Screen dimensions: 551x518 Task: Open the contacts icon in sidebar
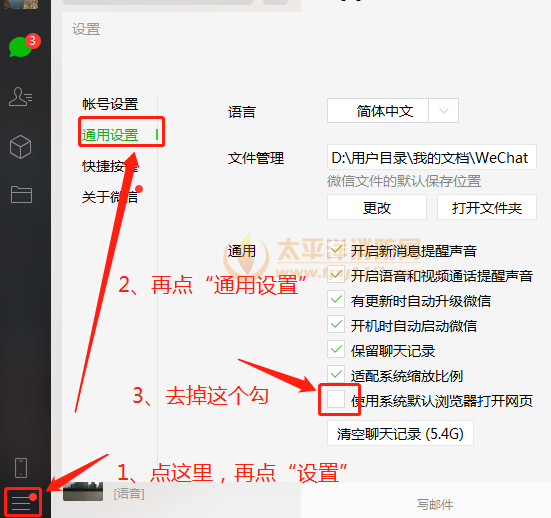pos(20,97)
